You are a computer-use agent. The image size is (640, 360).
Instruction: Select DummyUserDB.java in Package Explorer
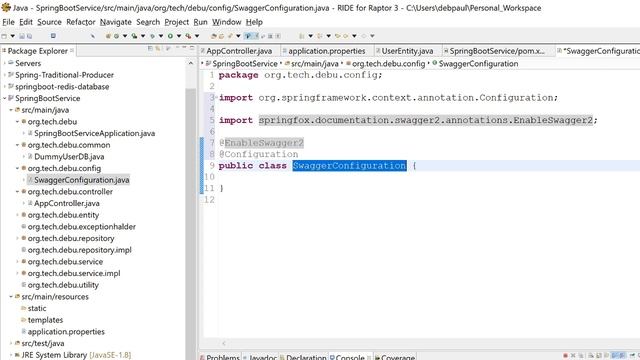coord(69,157)
